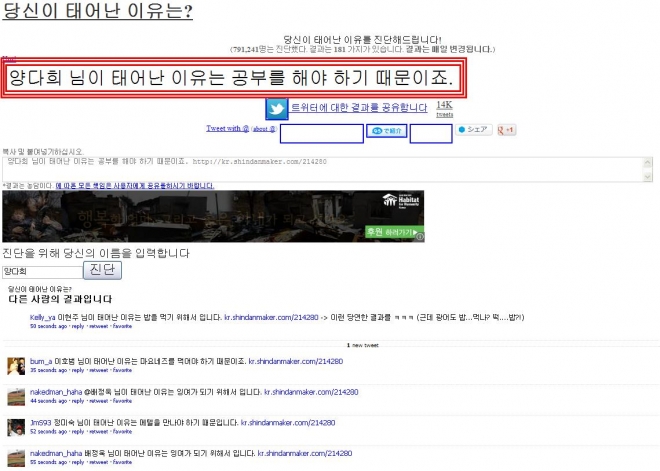660x471 pixels.
Task: Click the nakedman_haha avatar on the 55 seconds tweet
Action: [x=16, y=458]
